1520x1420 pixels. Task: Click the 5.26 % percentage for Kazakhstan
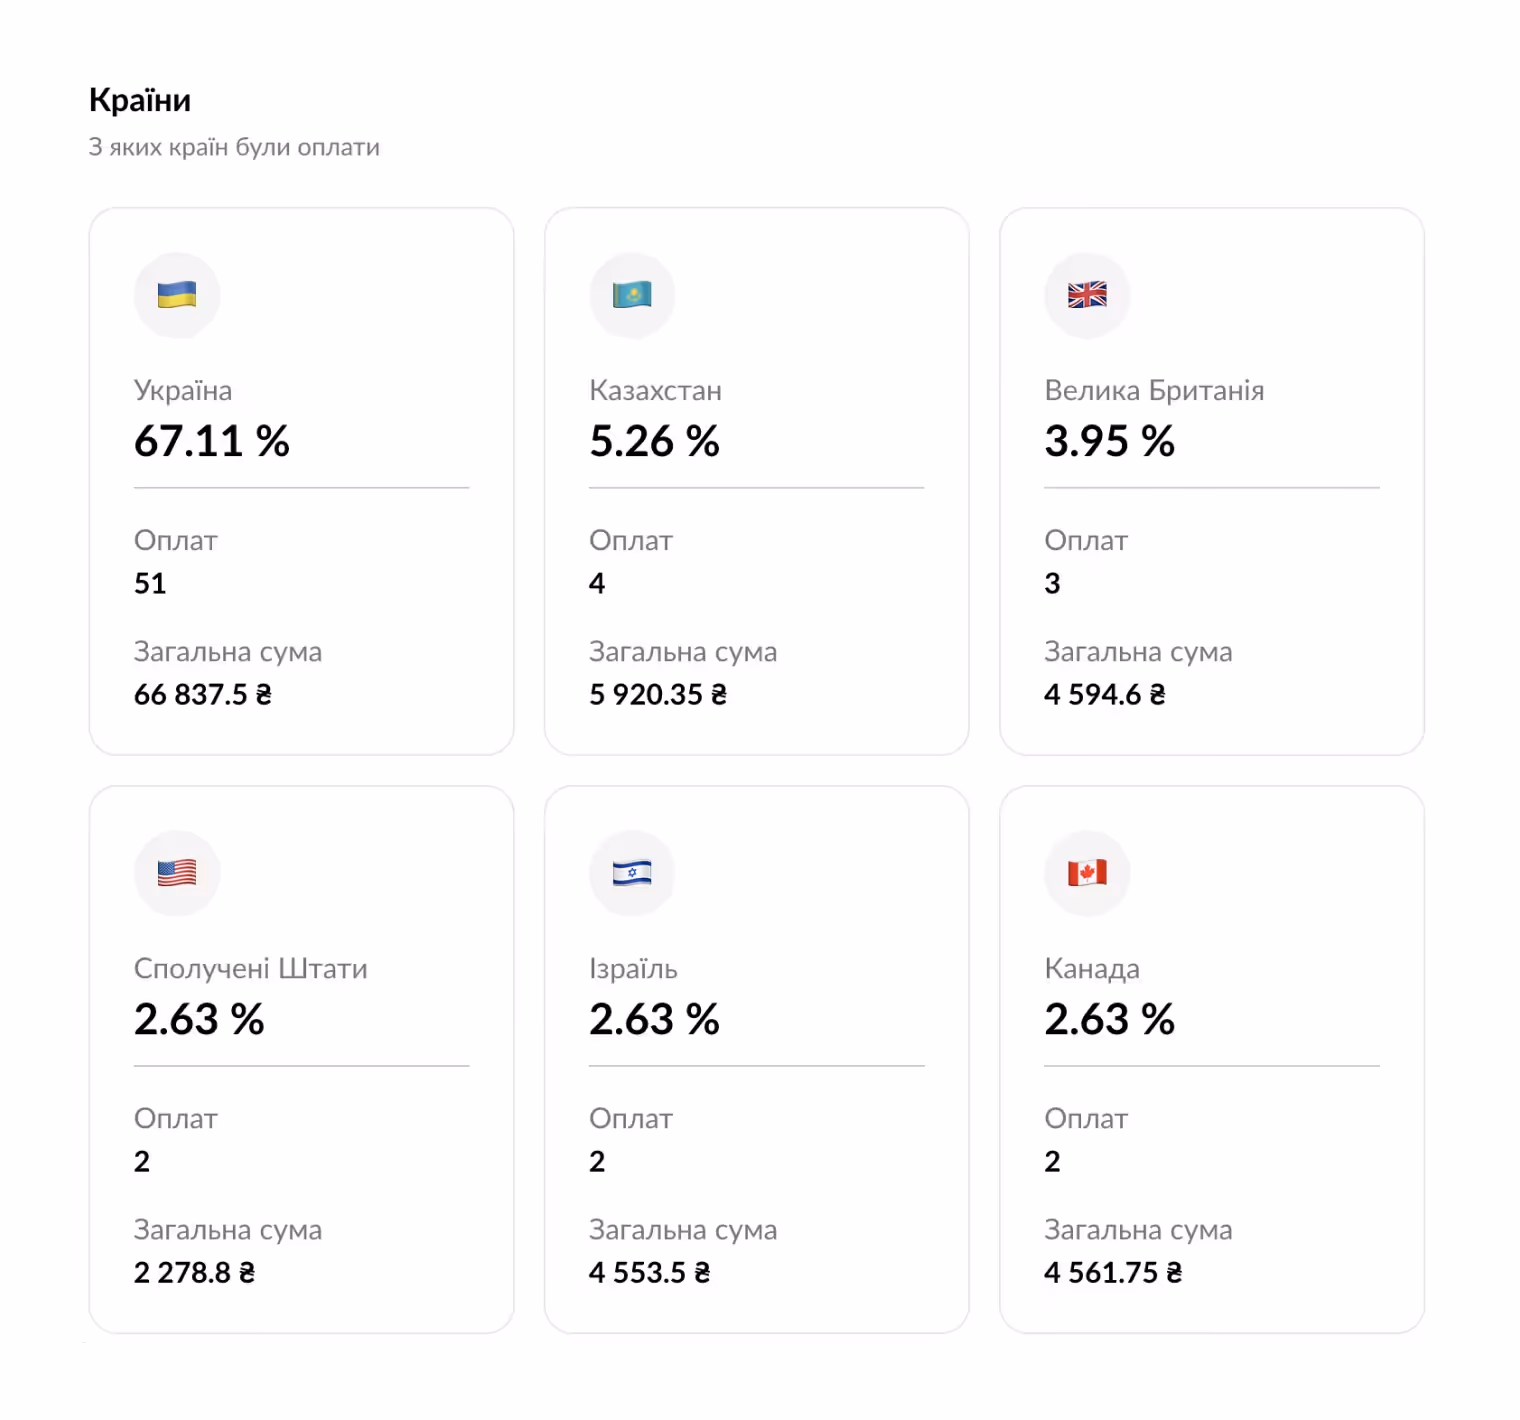click(655, 440)
